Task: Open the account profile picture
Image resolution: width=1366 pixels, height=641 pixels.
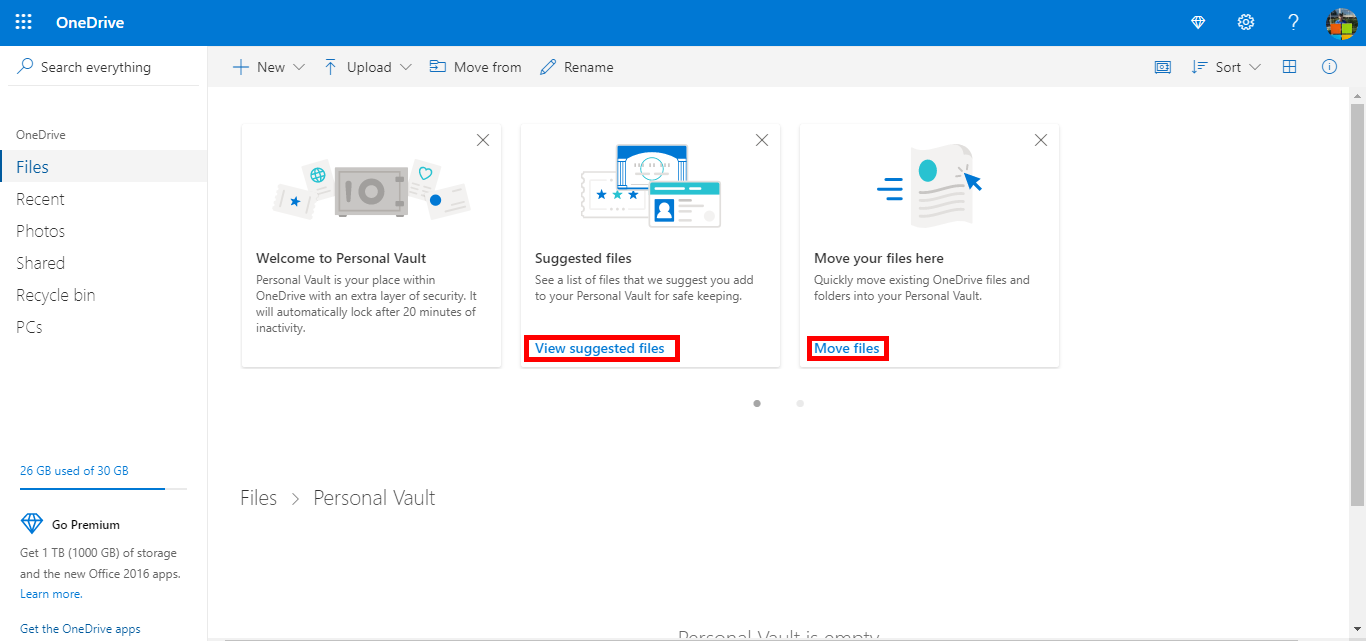Action: point(1341,22)
